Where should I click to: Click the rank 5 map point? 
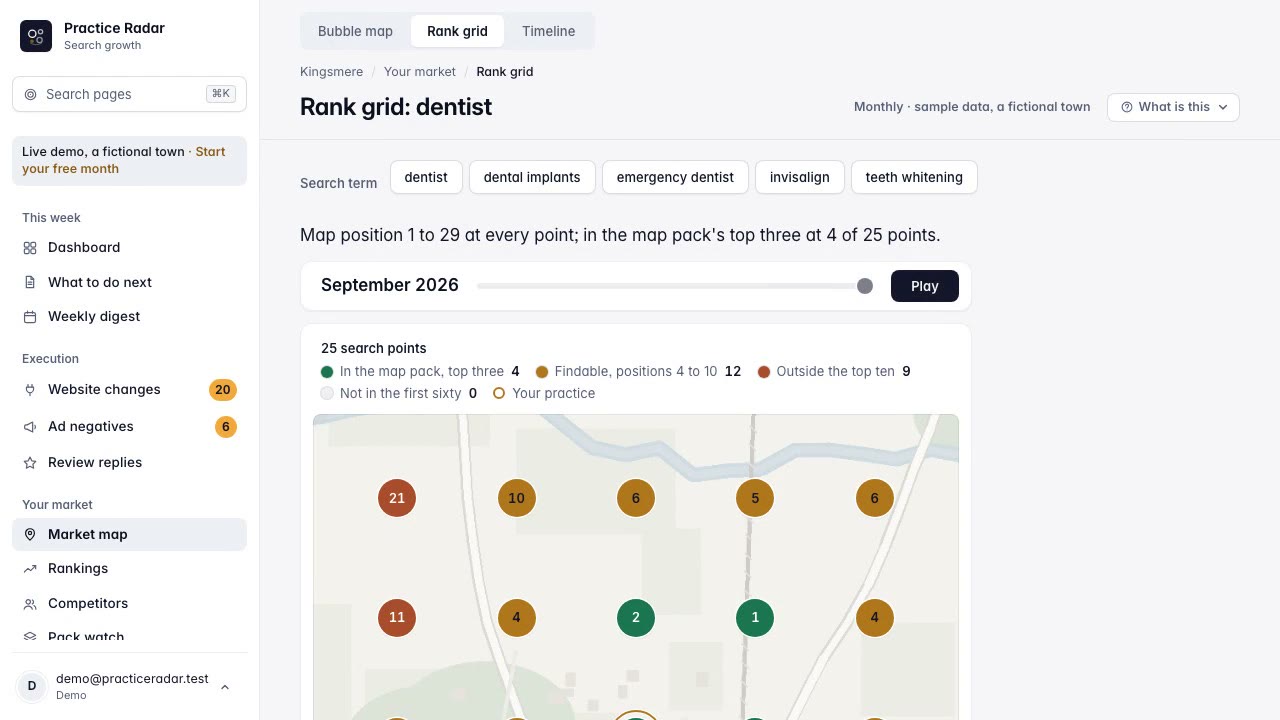755,498
